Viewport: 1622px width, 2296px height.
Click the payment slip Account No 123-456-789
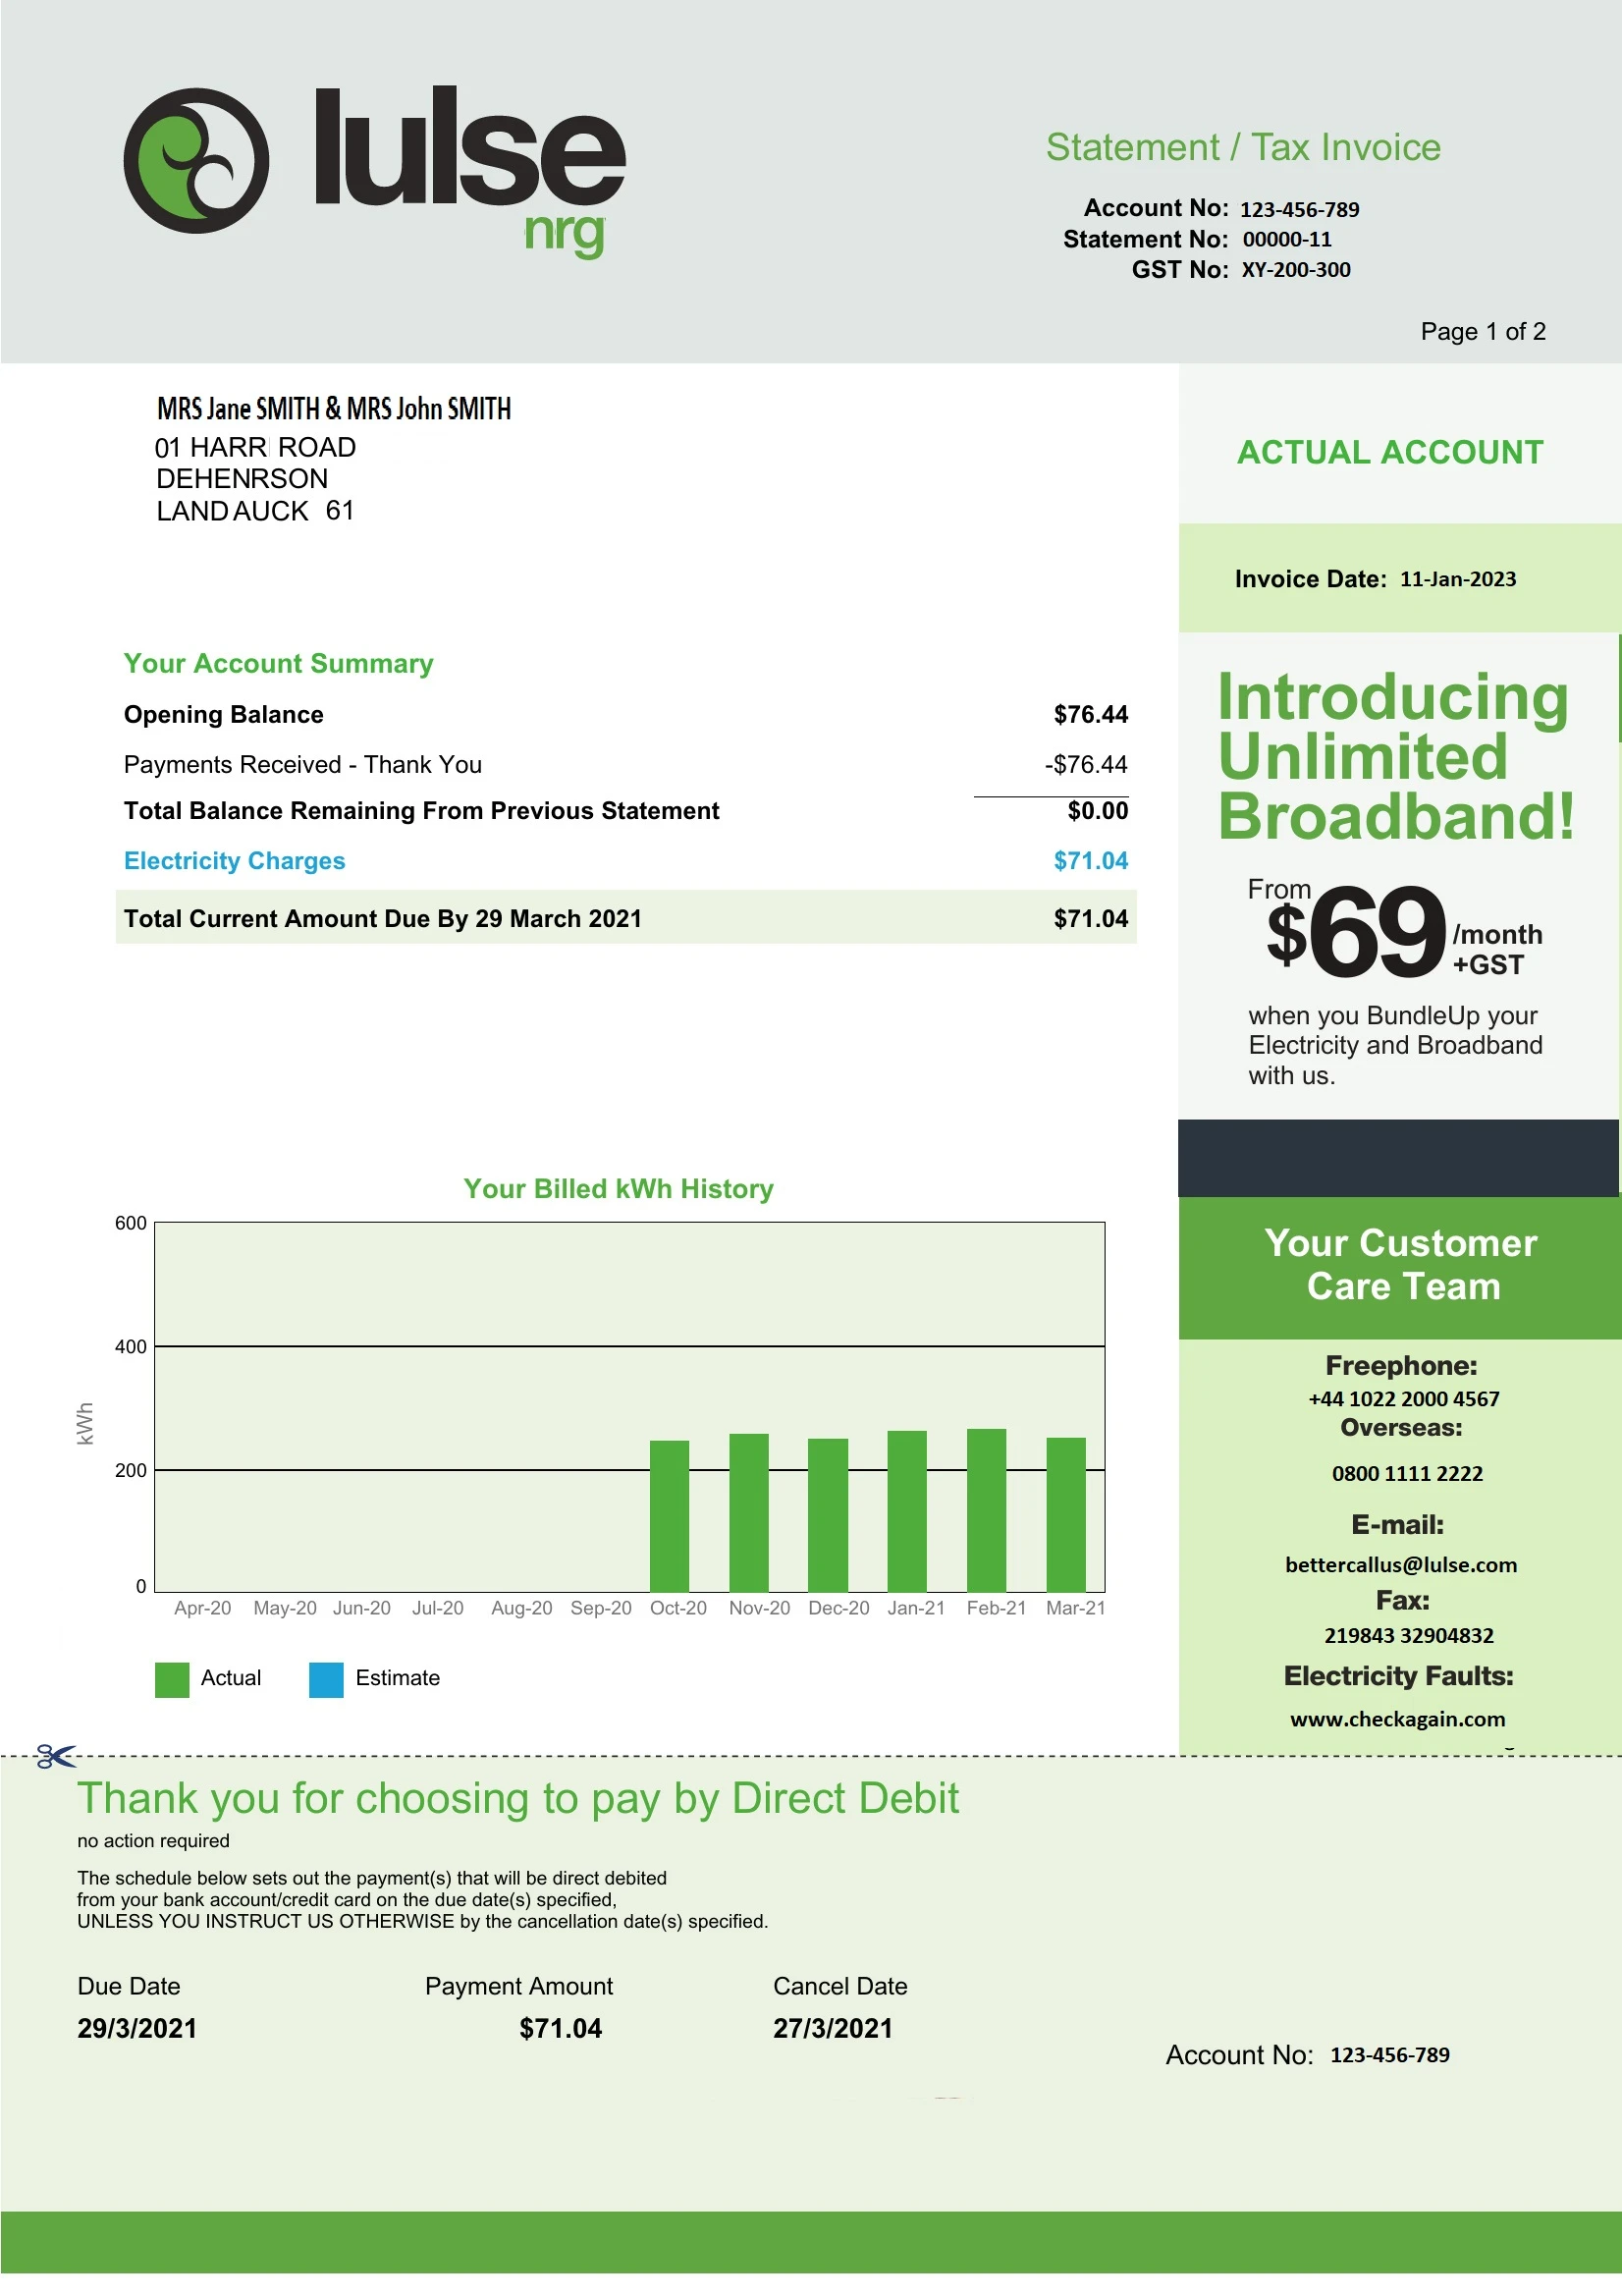pos(1389,2055)
